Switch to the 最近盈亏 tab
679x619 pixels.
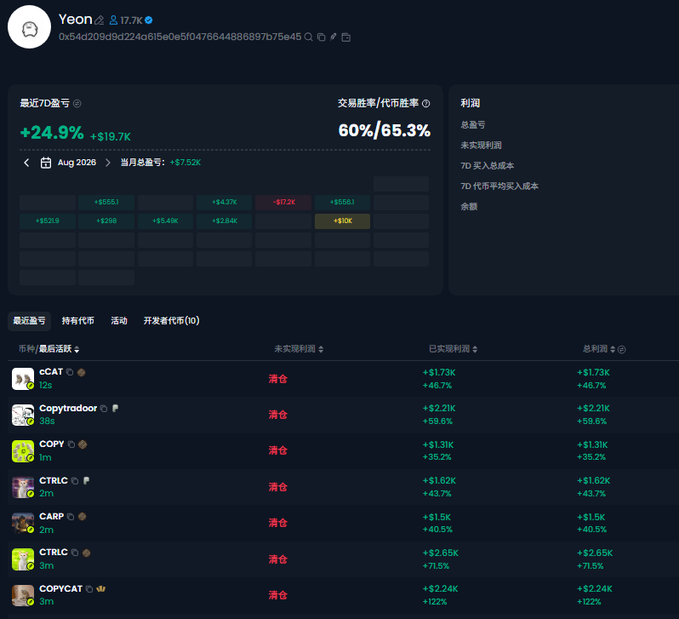point(29,321)
